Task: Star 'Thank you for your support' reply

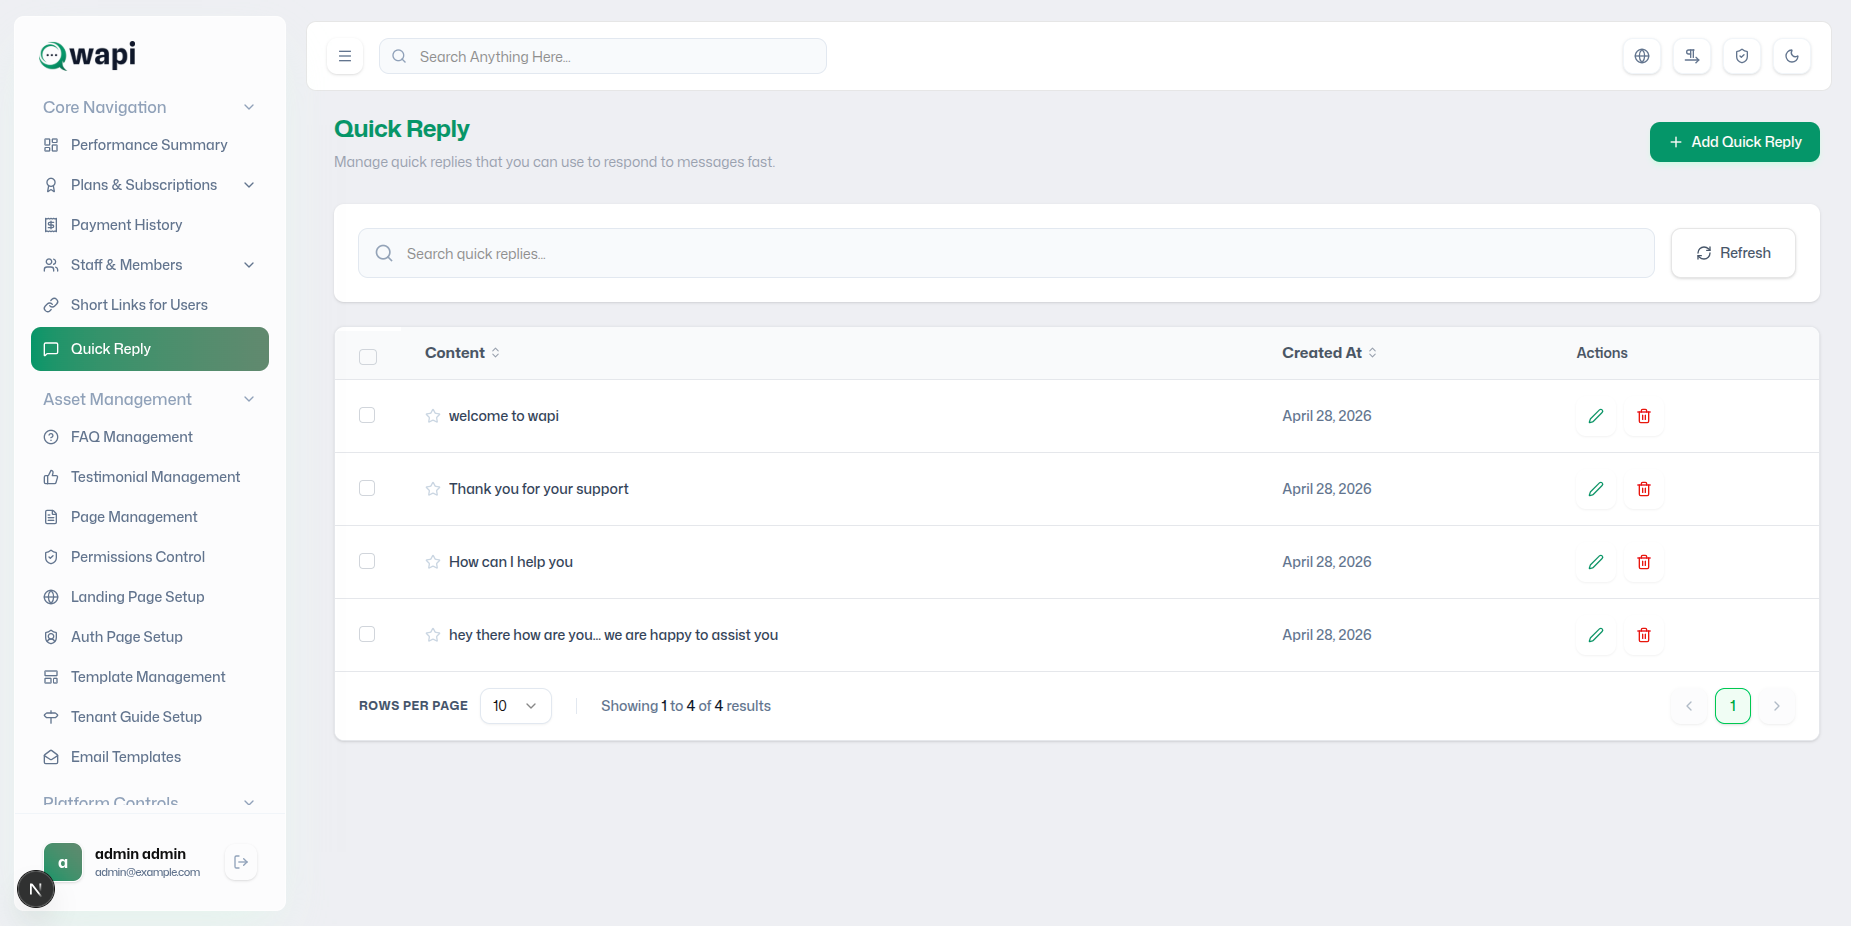Action: click(433, 489)
